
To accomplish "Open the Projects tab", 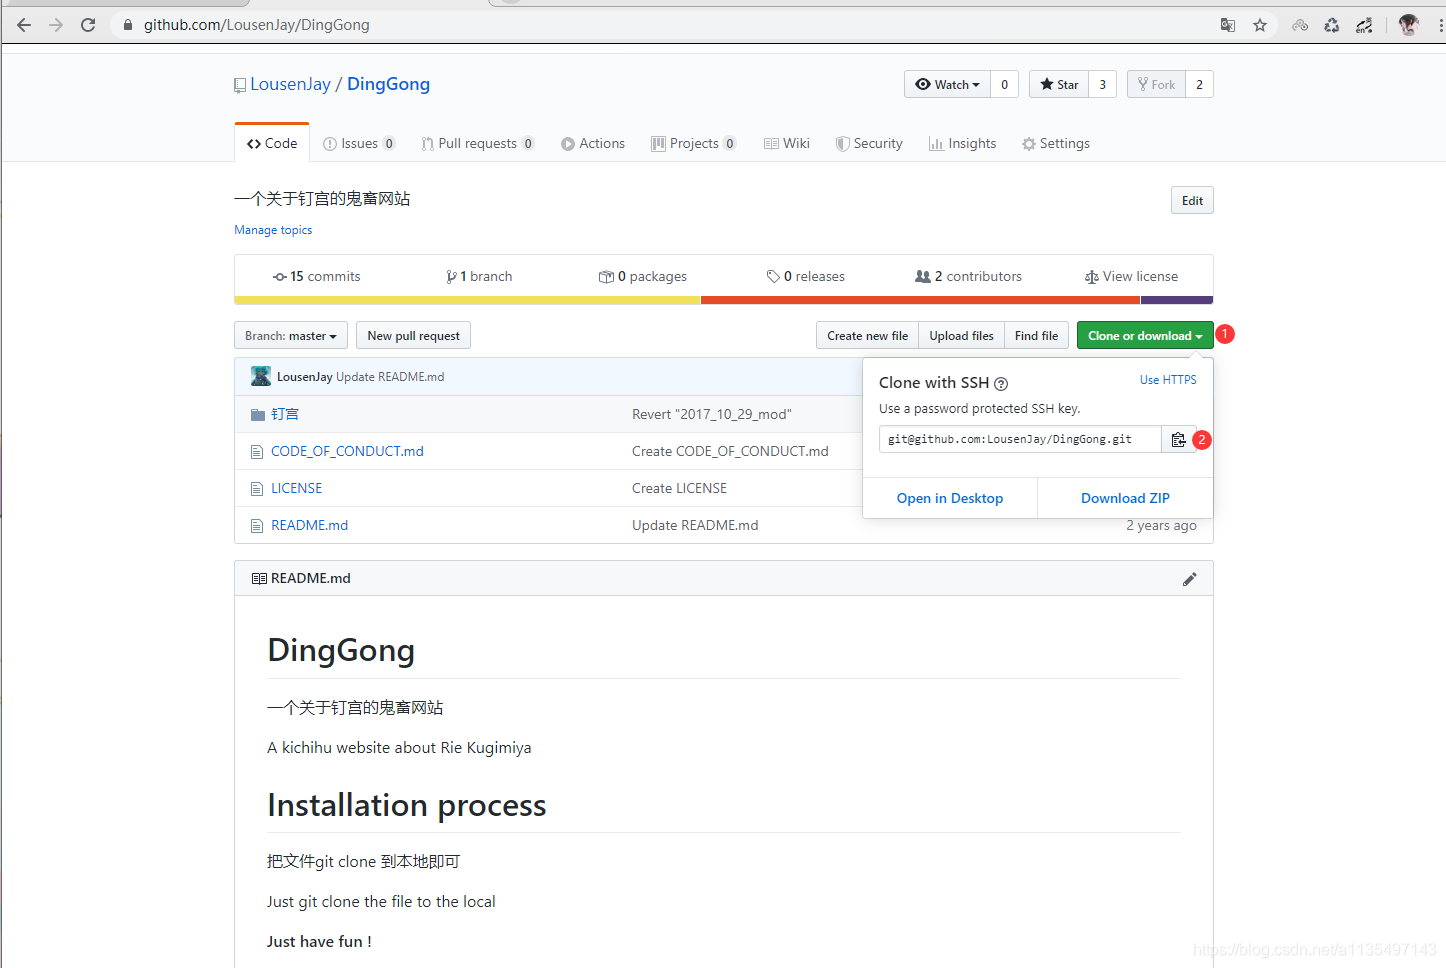I will (x=694, y=143).
